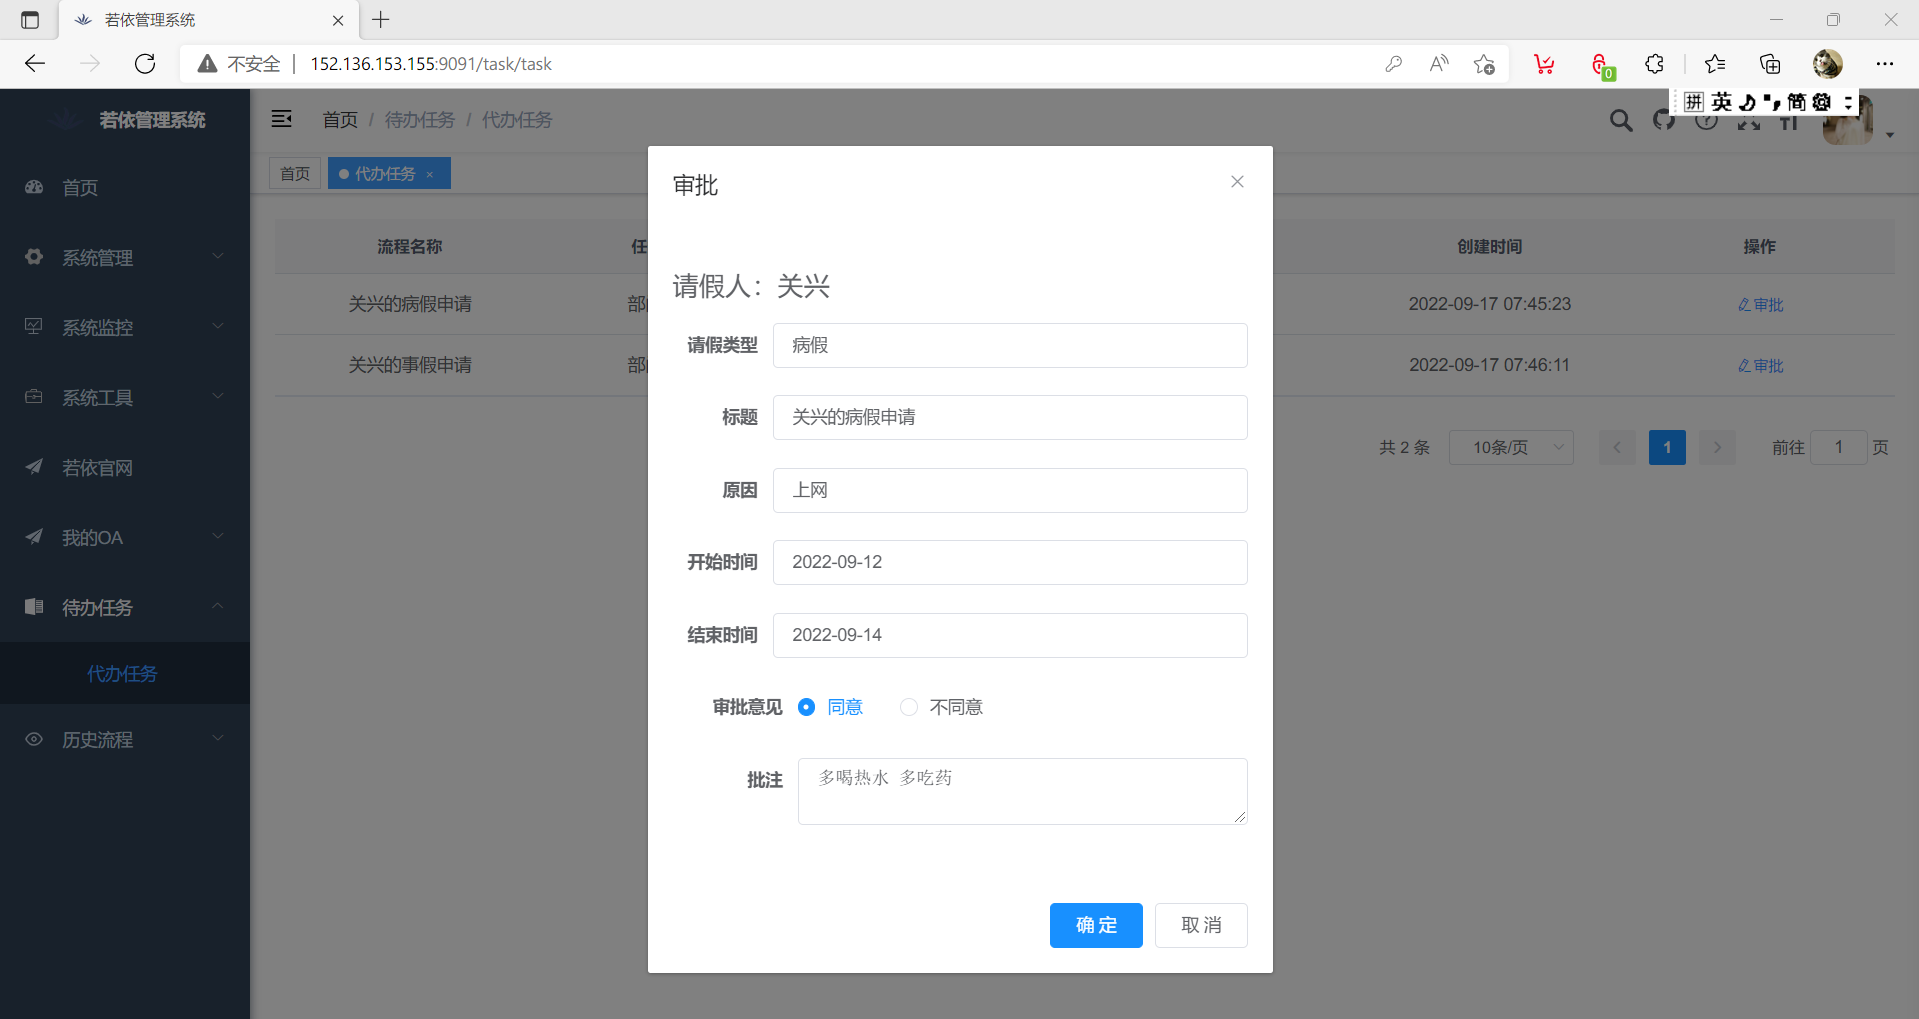
Task: Open the browser settings ellipsis menu
Action: [x=1885, y=64]
